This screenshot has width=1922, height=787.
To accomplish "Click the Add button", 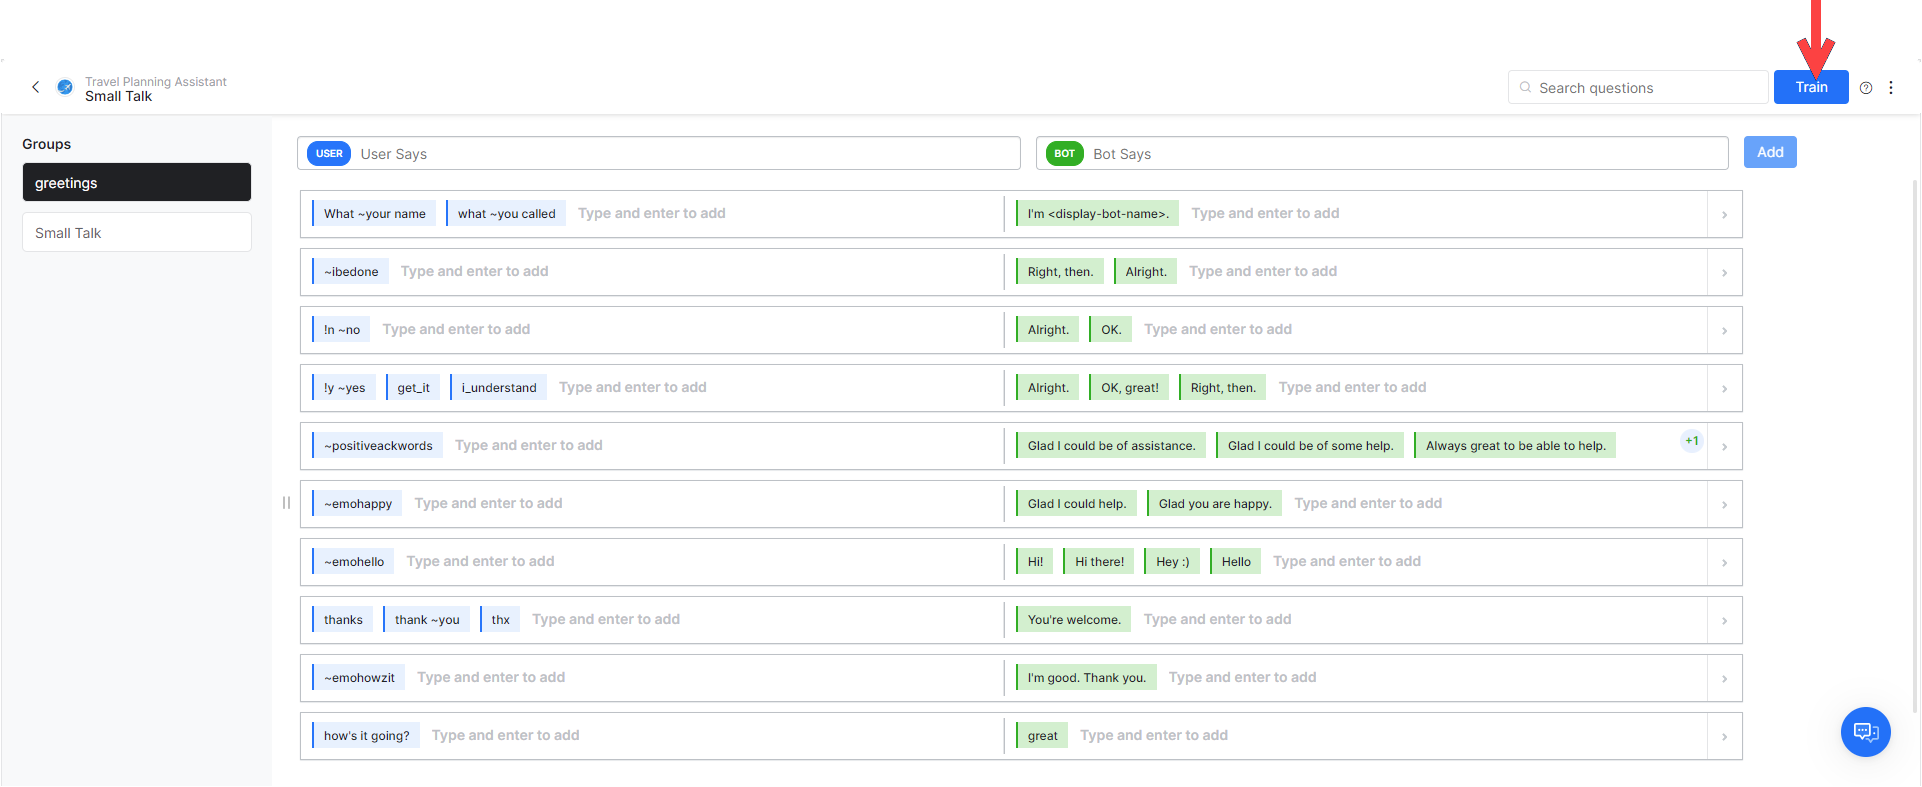I will coord(1769,153).
